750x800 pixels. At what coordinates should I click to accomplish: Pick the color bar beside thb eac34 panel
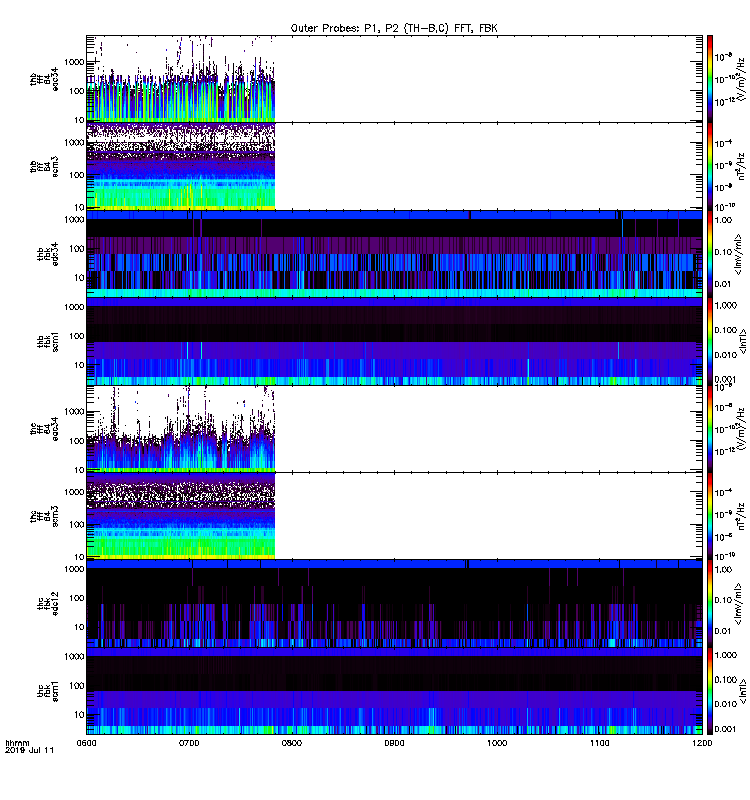[x=710, y=79]
